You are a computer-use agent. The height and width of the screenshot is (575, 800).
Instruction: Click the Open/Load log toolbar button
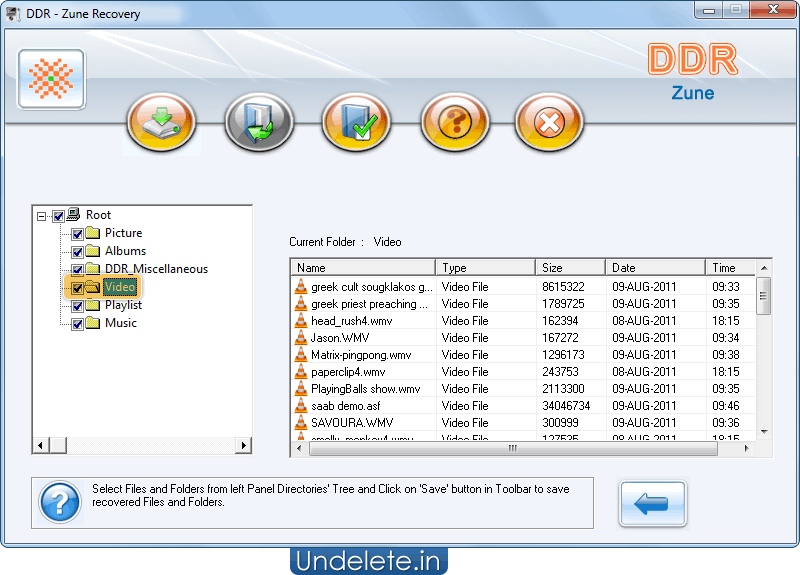click(x=259, y=122)
